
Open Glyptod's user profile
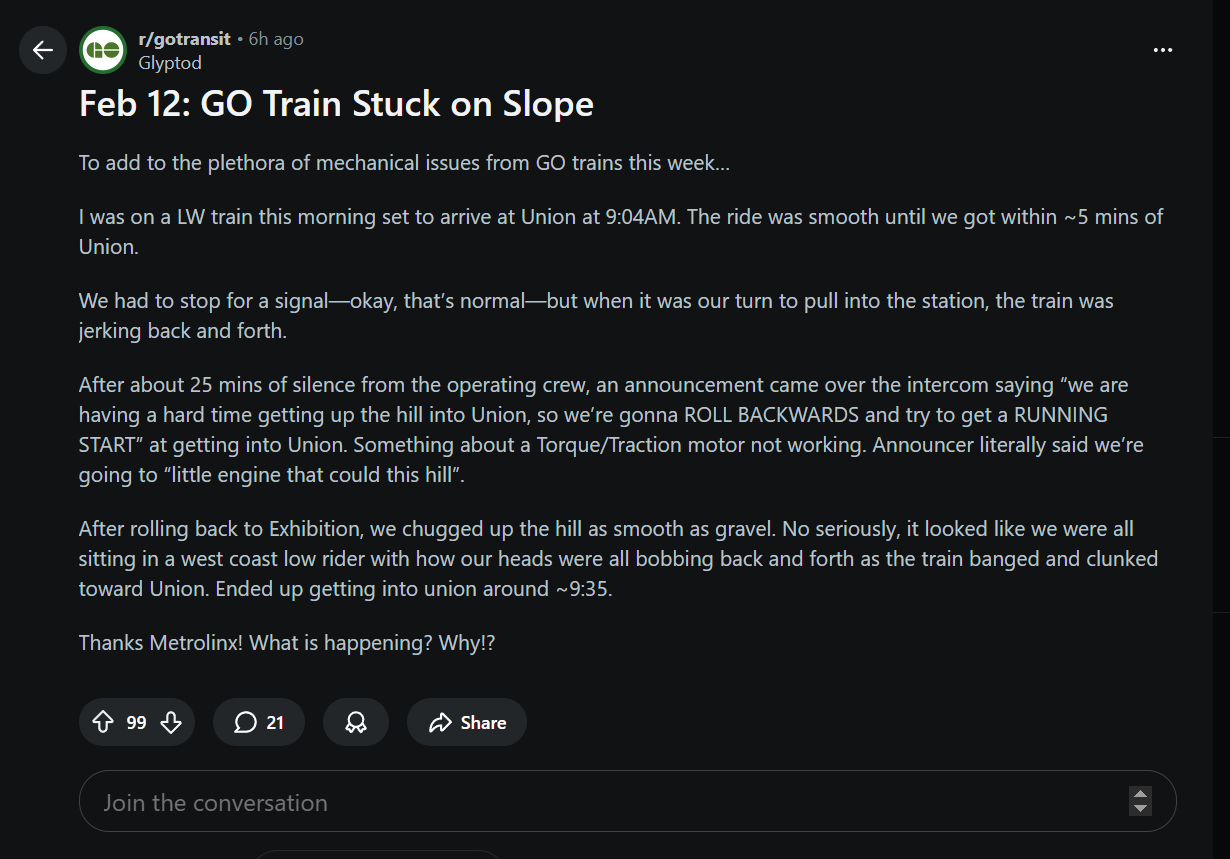pos(170,63)
